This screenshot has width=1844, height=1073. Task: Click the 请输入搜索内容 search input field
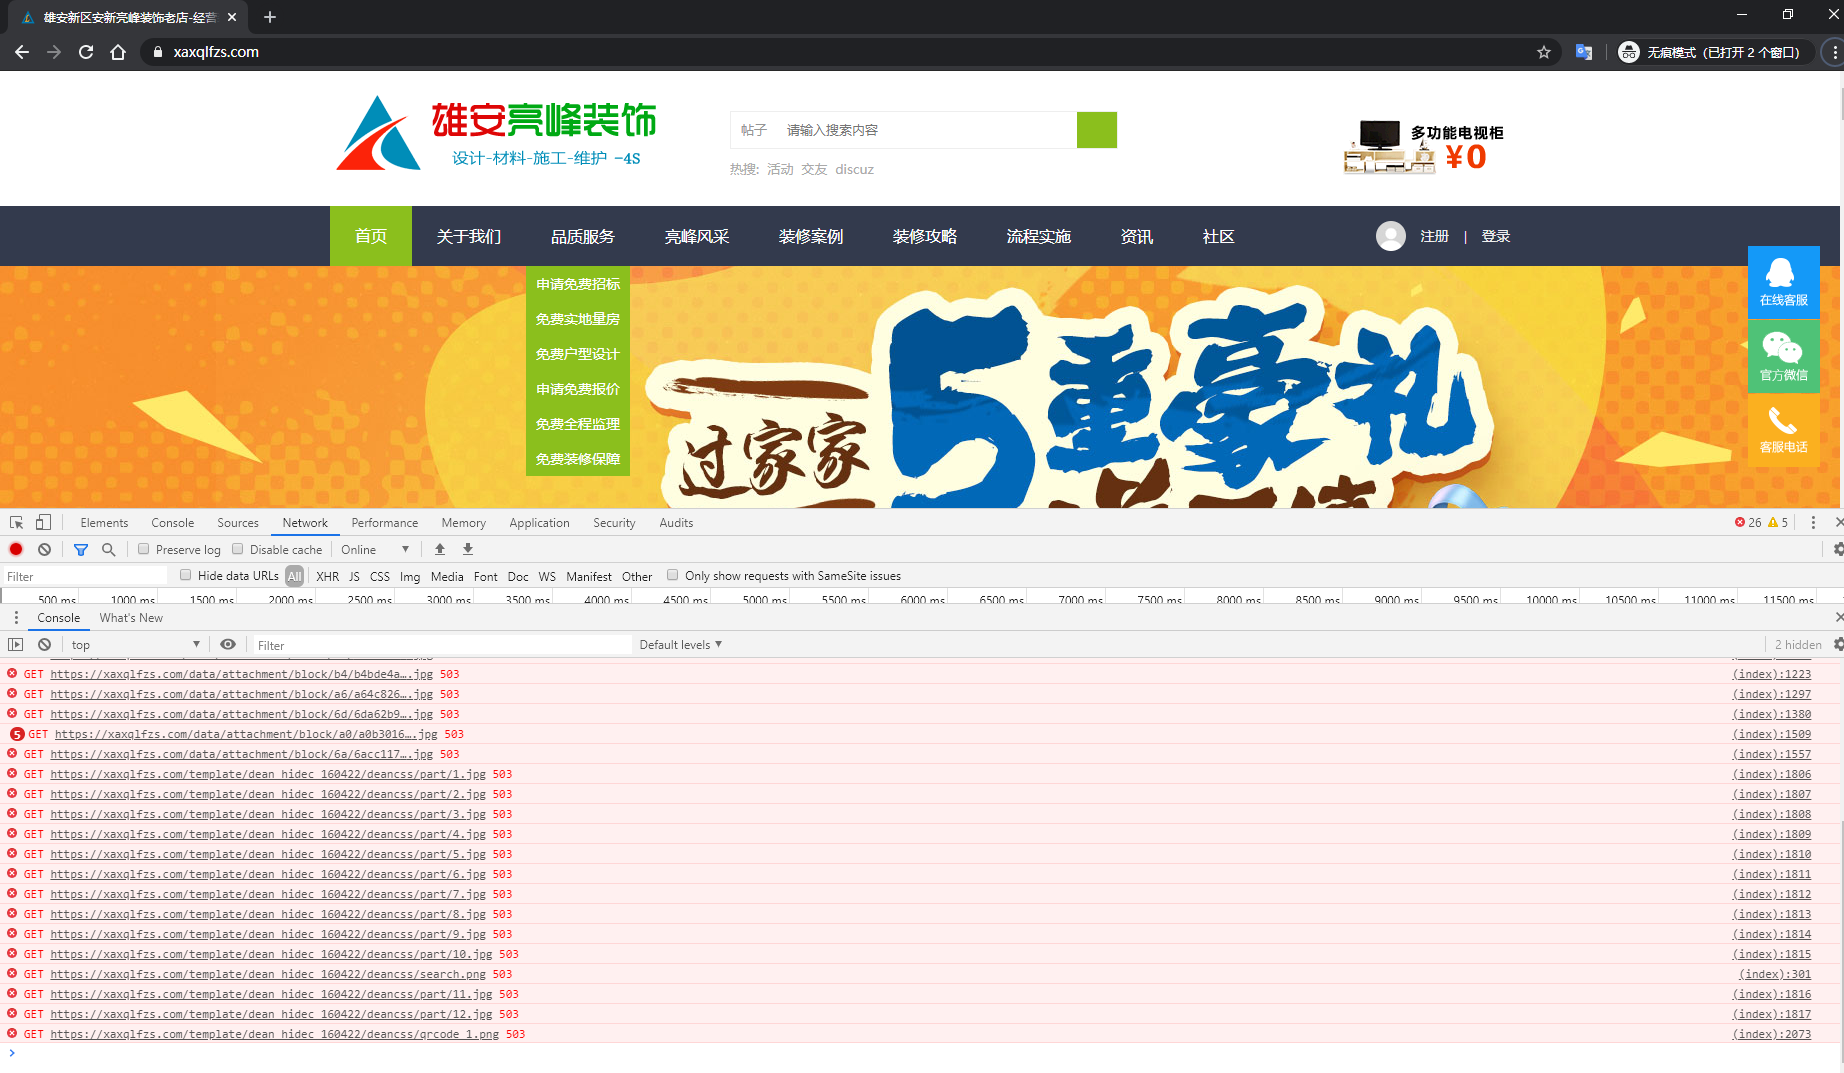(x=925, y=130)
